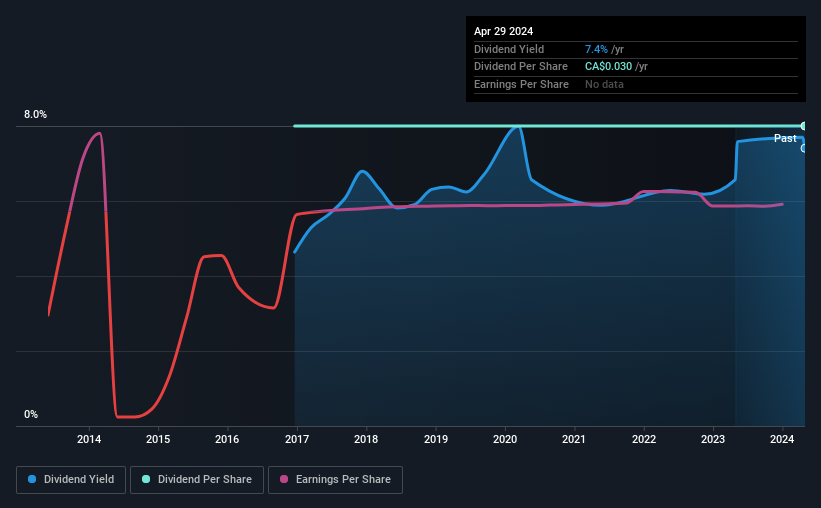Select the 2014 x-axis year label

tap(89, 439)
